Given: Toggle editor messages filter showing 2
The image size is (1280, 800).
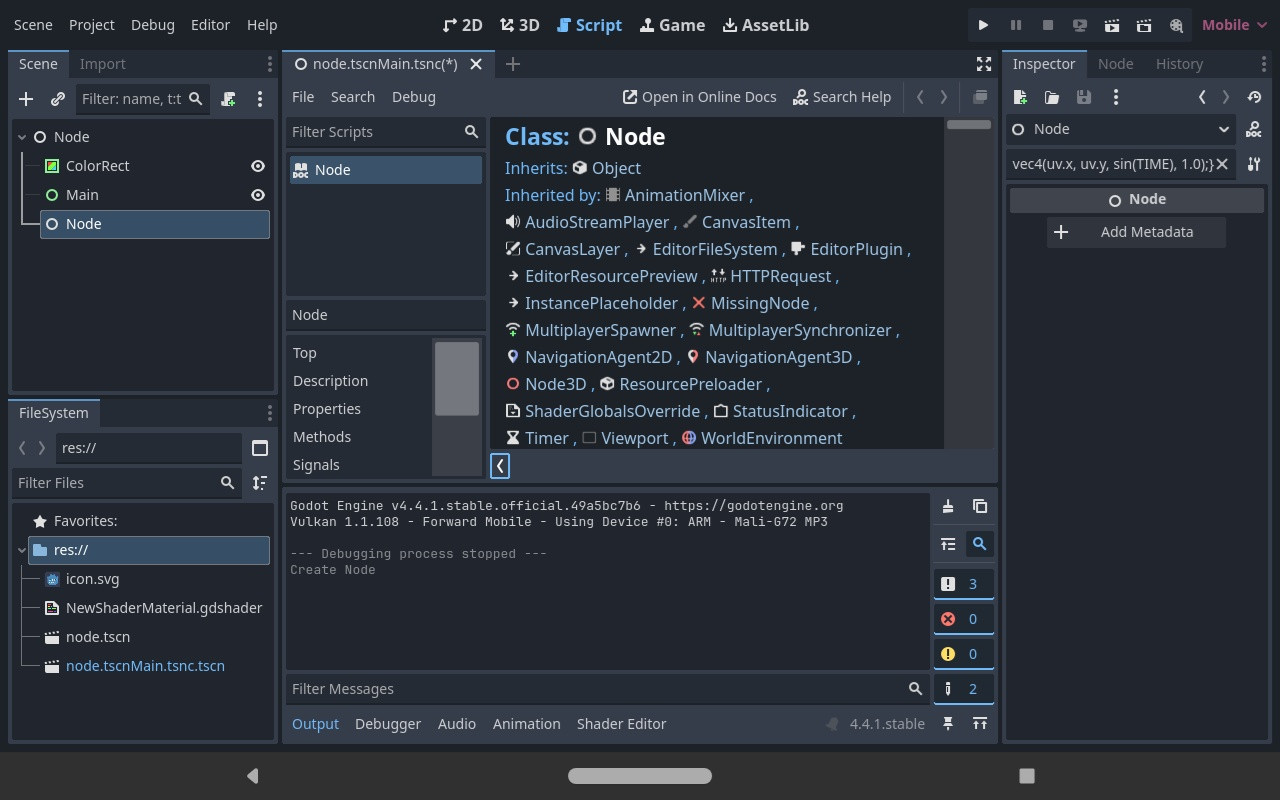Looking at the screenshot, I should [x=964, y=689].
